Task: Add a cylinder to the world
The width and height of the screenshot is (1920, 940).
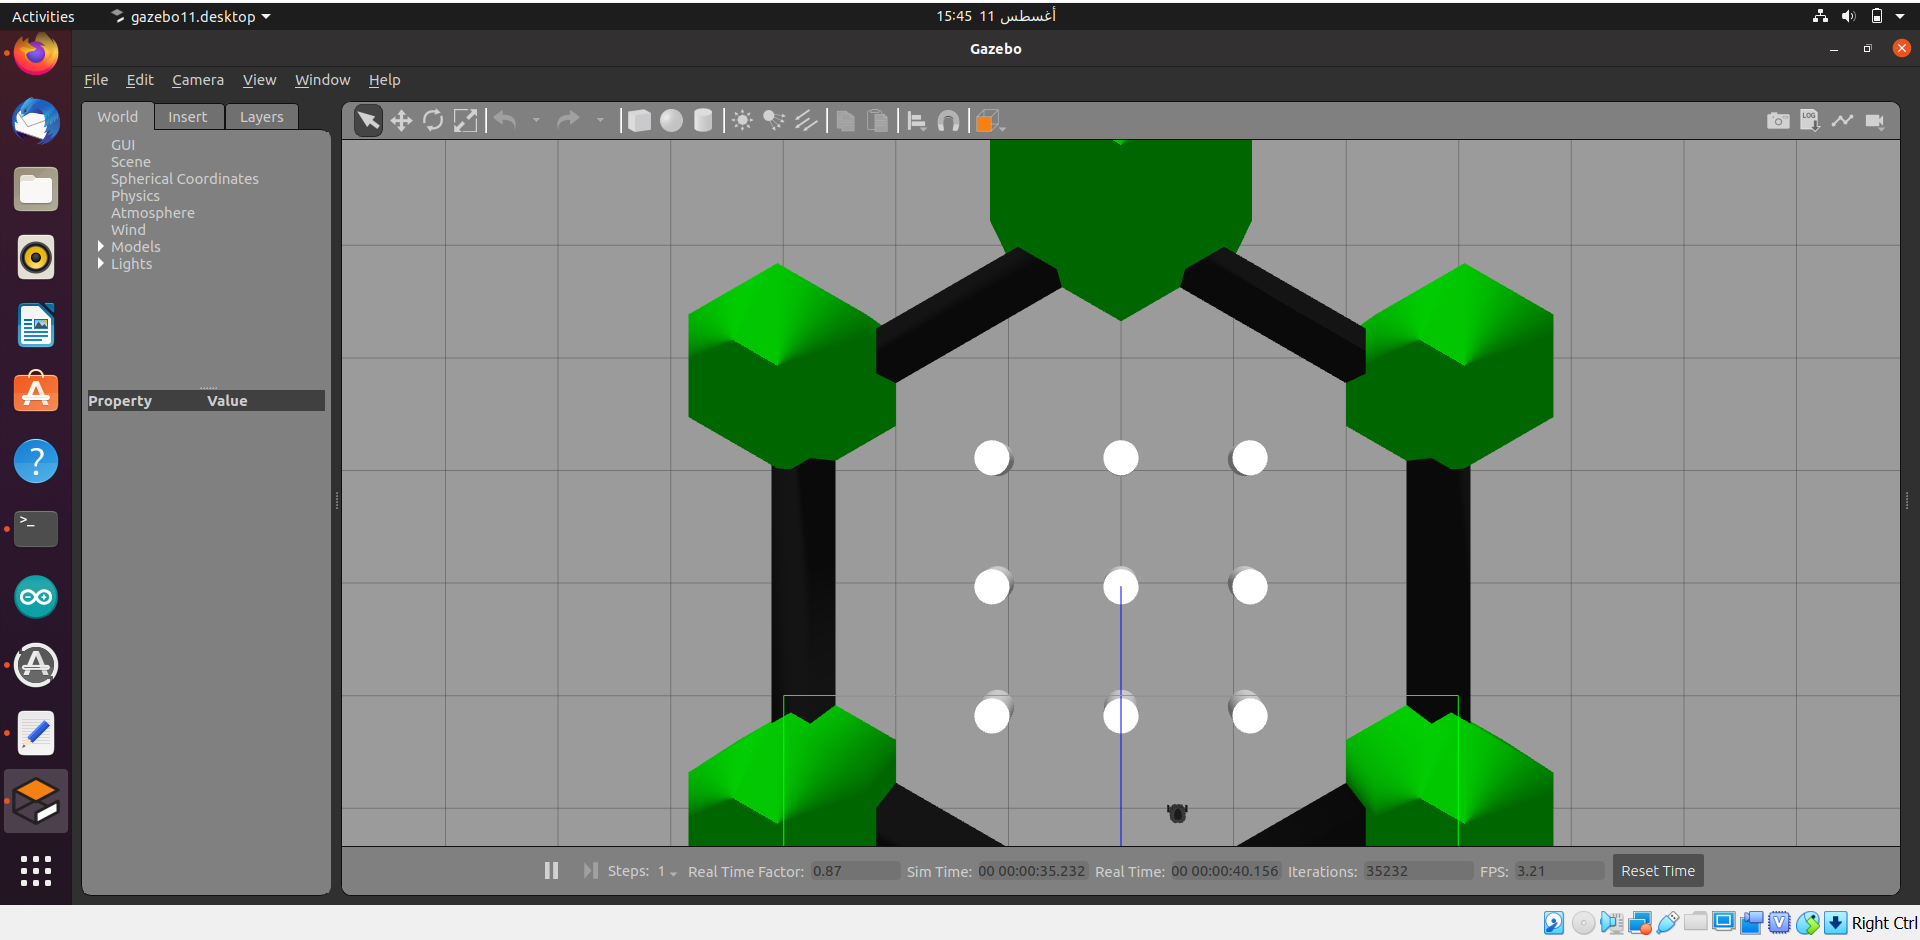Action: click(x=703, y=120)
